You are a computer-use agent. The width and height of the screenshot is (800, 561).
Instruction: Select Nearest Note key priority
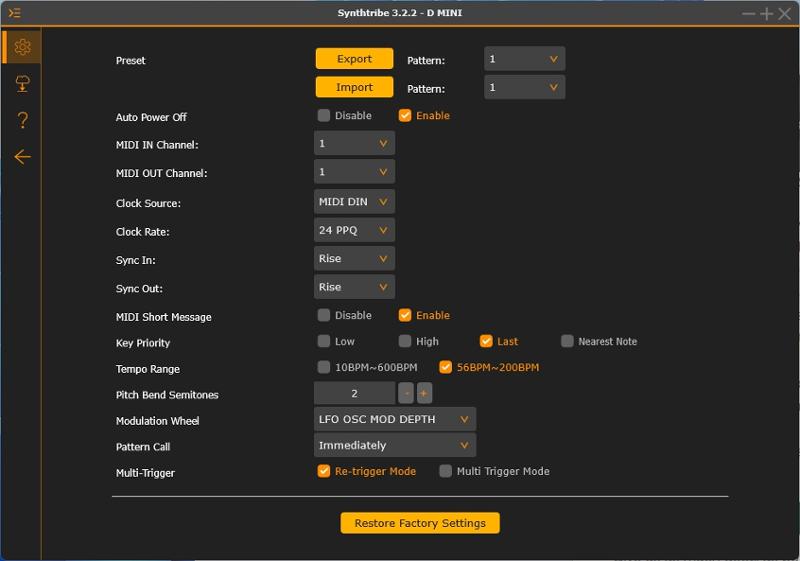(x=567, y=341)
